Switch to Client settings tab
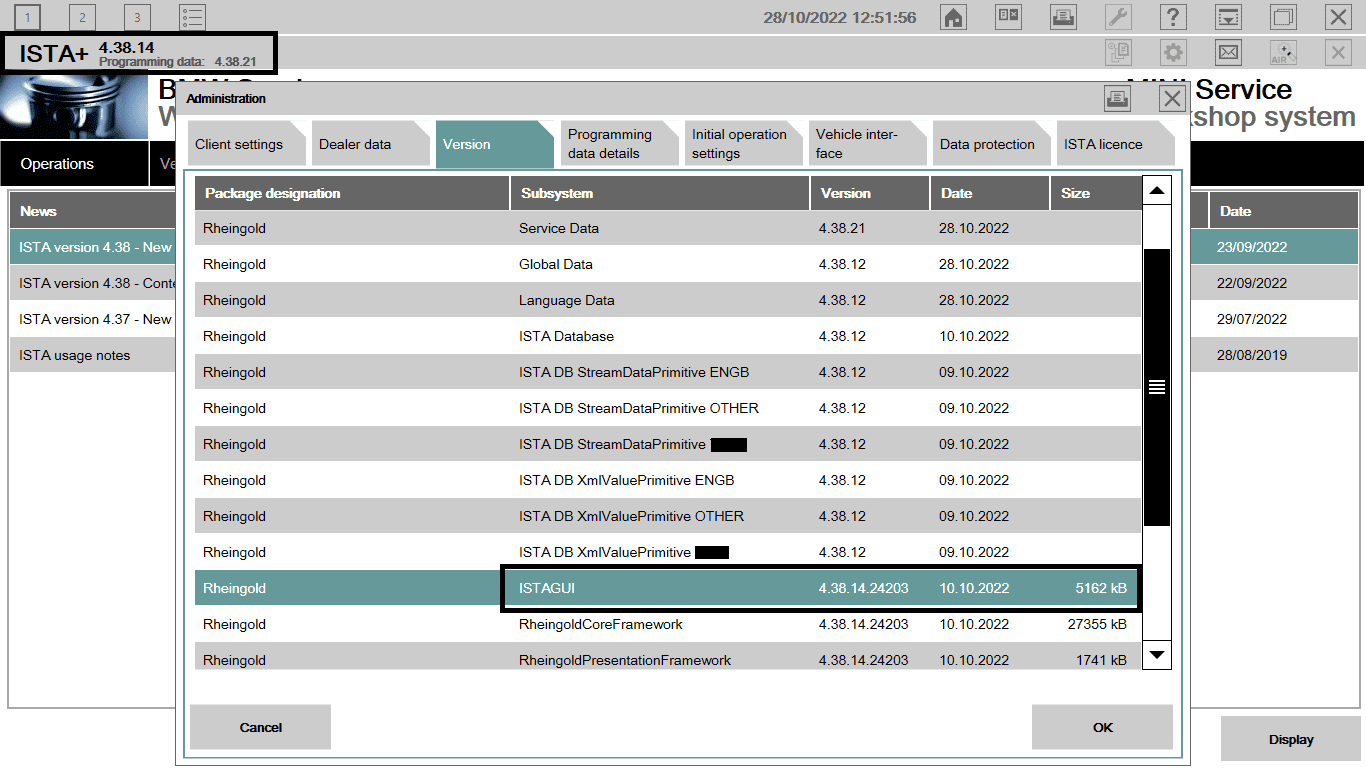 (x=246, y=144)
